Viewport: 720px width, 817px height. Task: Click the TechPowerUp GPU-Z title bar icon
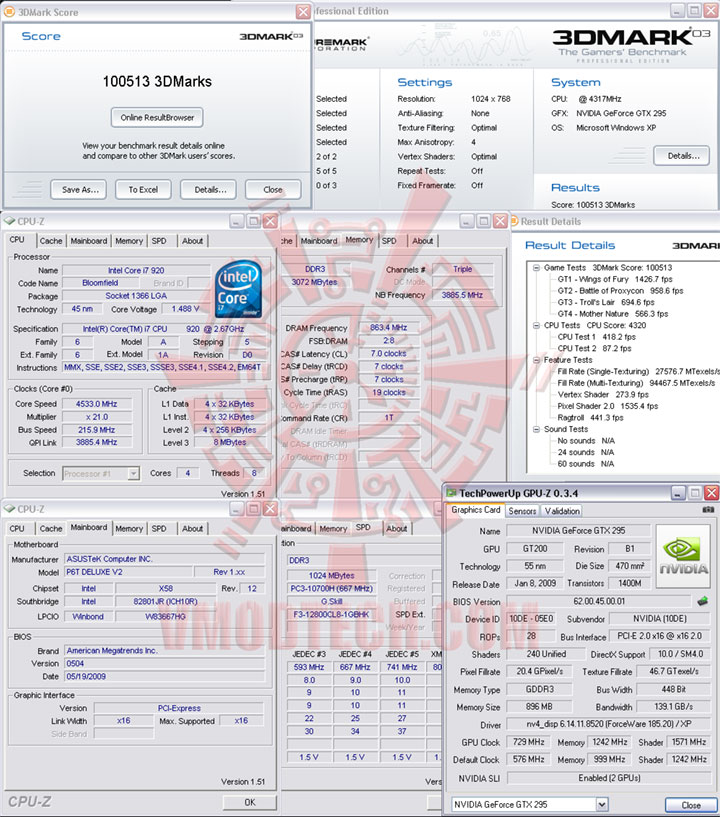[451, 493]
